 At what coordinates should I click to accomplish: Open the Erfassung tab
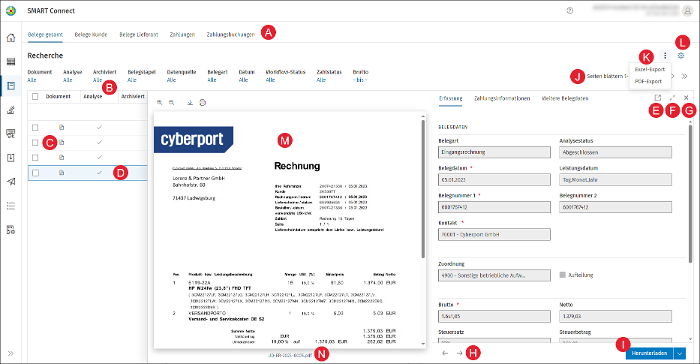[450, 98]
